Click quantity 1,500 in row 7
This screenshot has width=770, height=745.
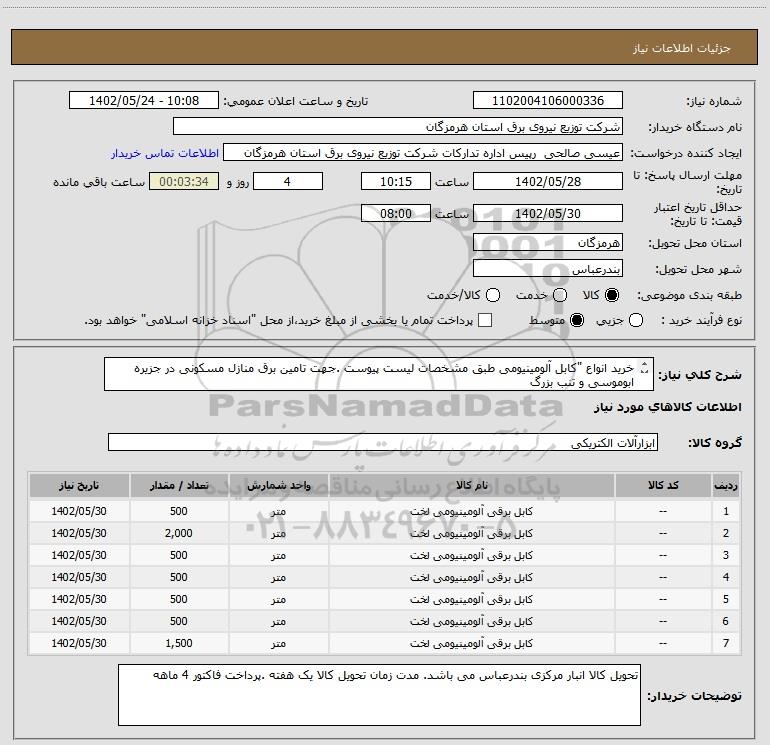pos(179,643)
